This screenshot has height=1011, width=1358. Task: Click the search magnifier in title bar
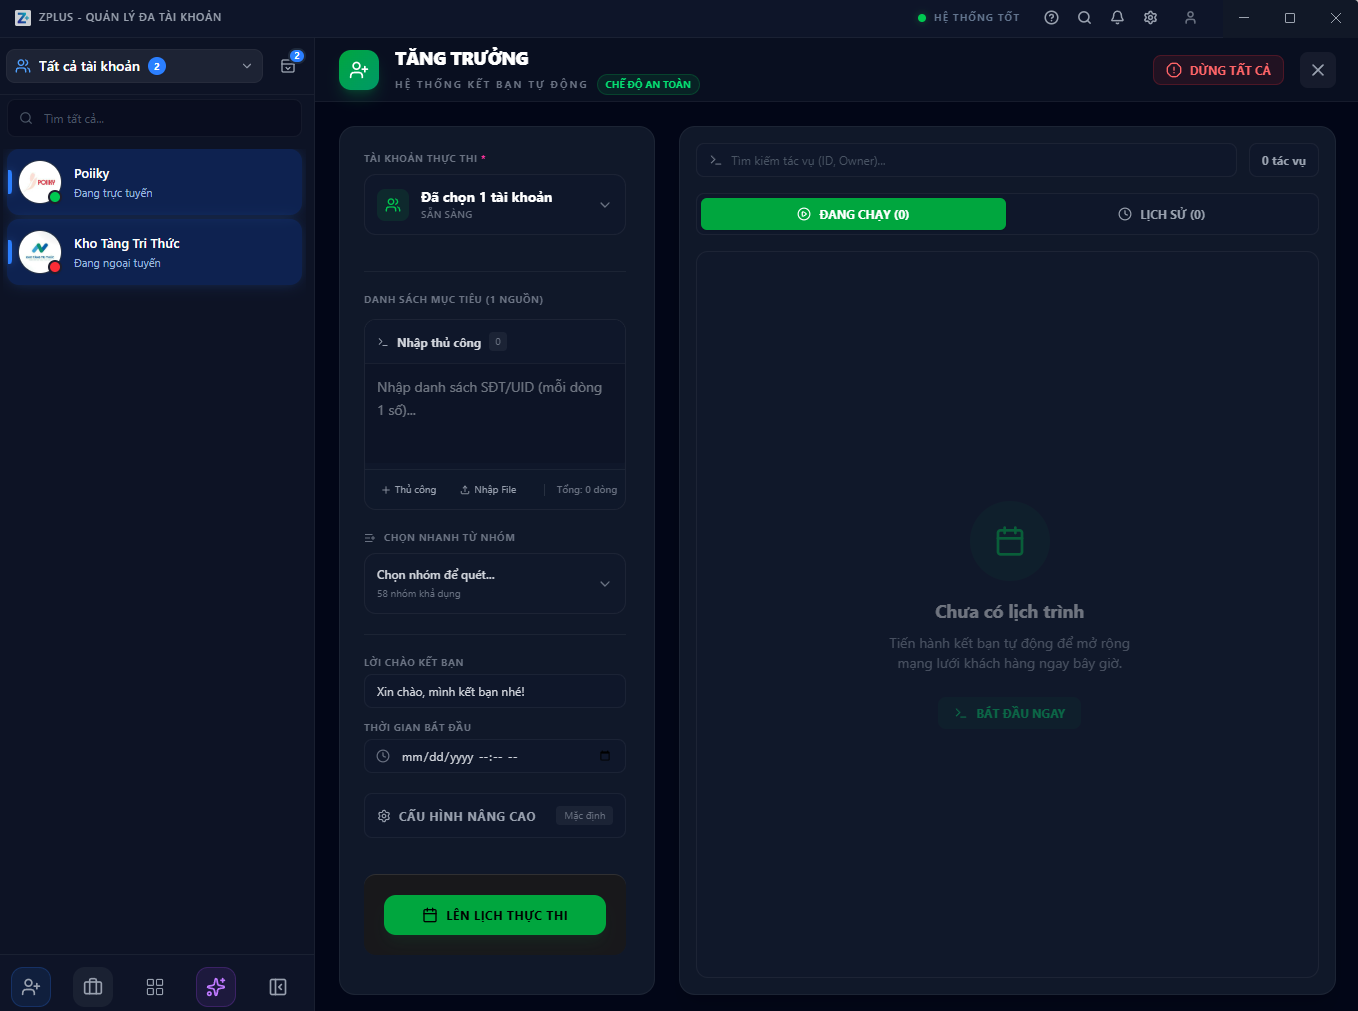(x=1084, y=18)
